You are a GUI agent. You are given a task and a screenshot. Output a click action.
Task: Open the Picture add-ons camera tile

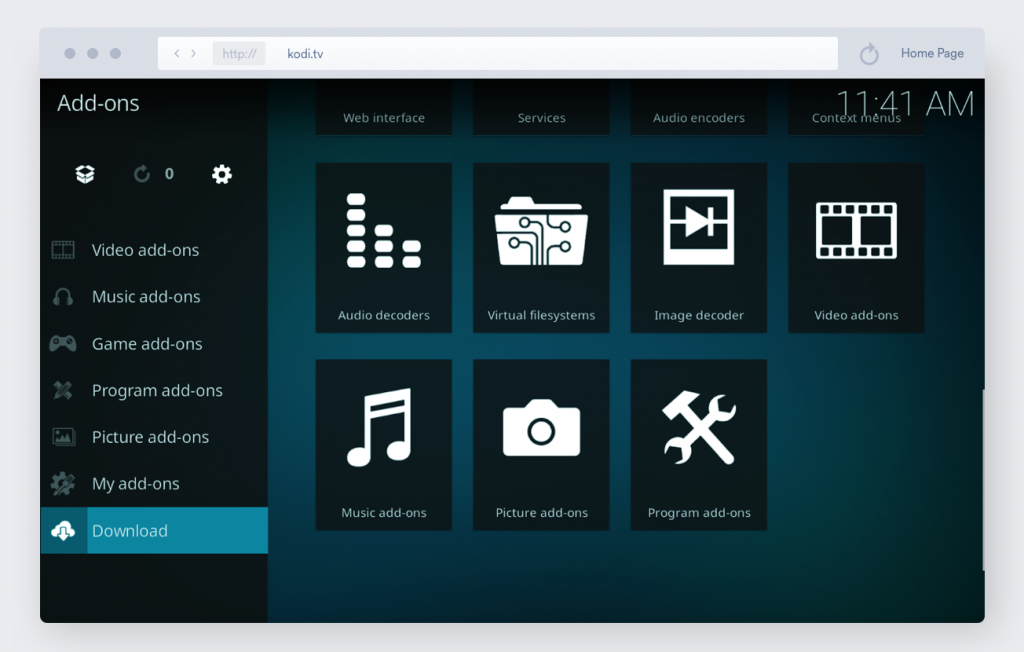[x=541, y=445]
